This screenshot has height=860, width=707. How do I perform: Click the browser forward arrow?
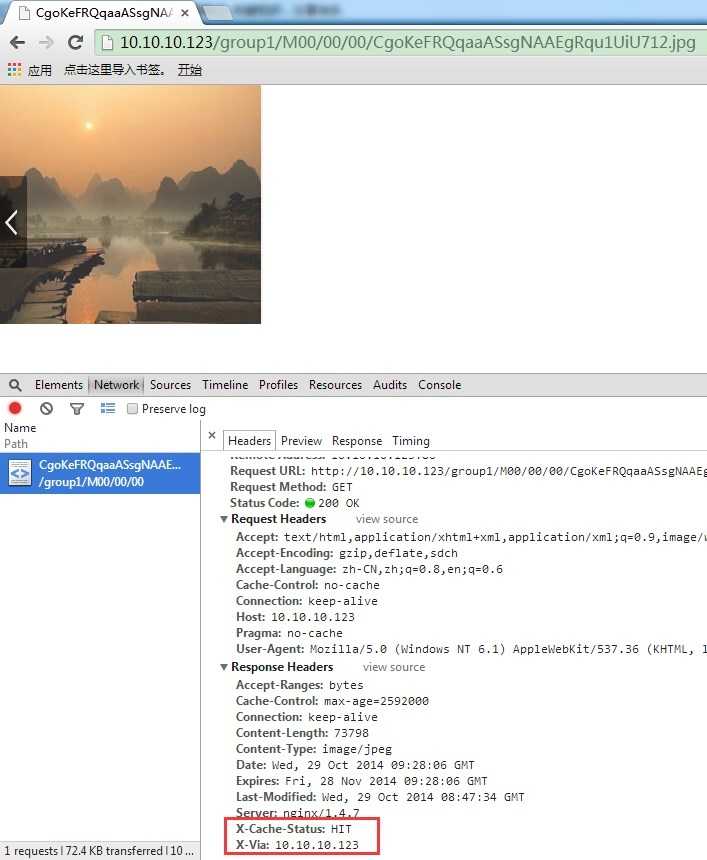point(46,42)
